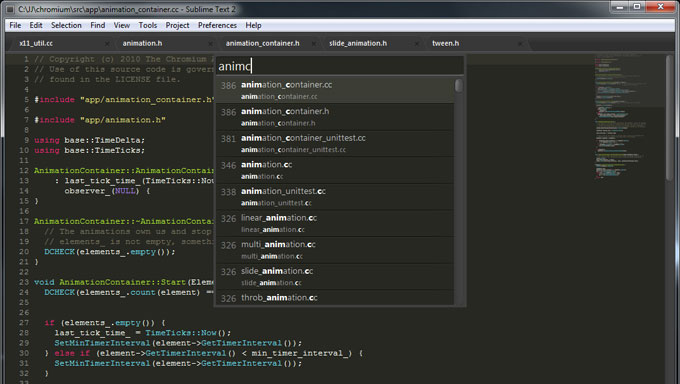Open the Edit menu
The height and width of the screenshot is (384, 680).
[x=36, y=25]
